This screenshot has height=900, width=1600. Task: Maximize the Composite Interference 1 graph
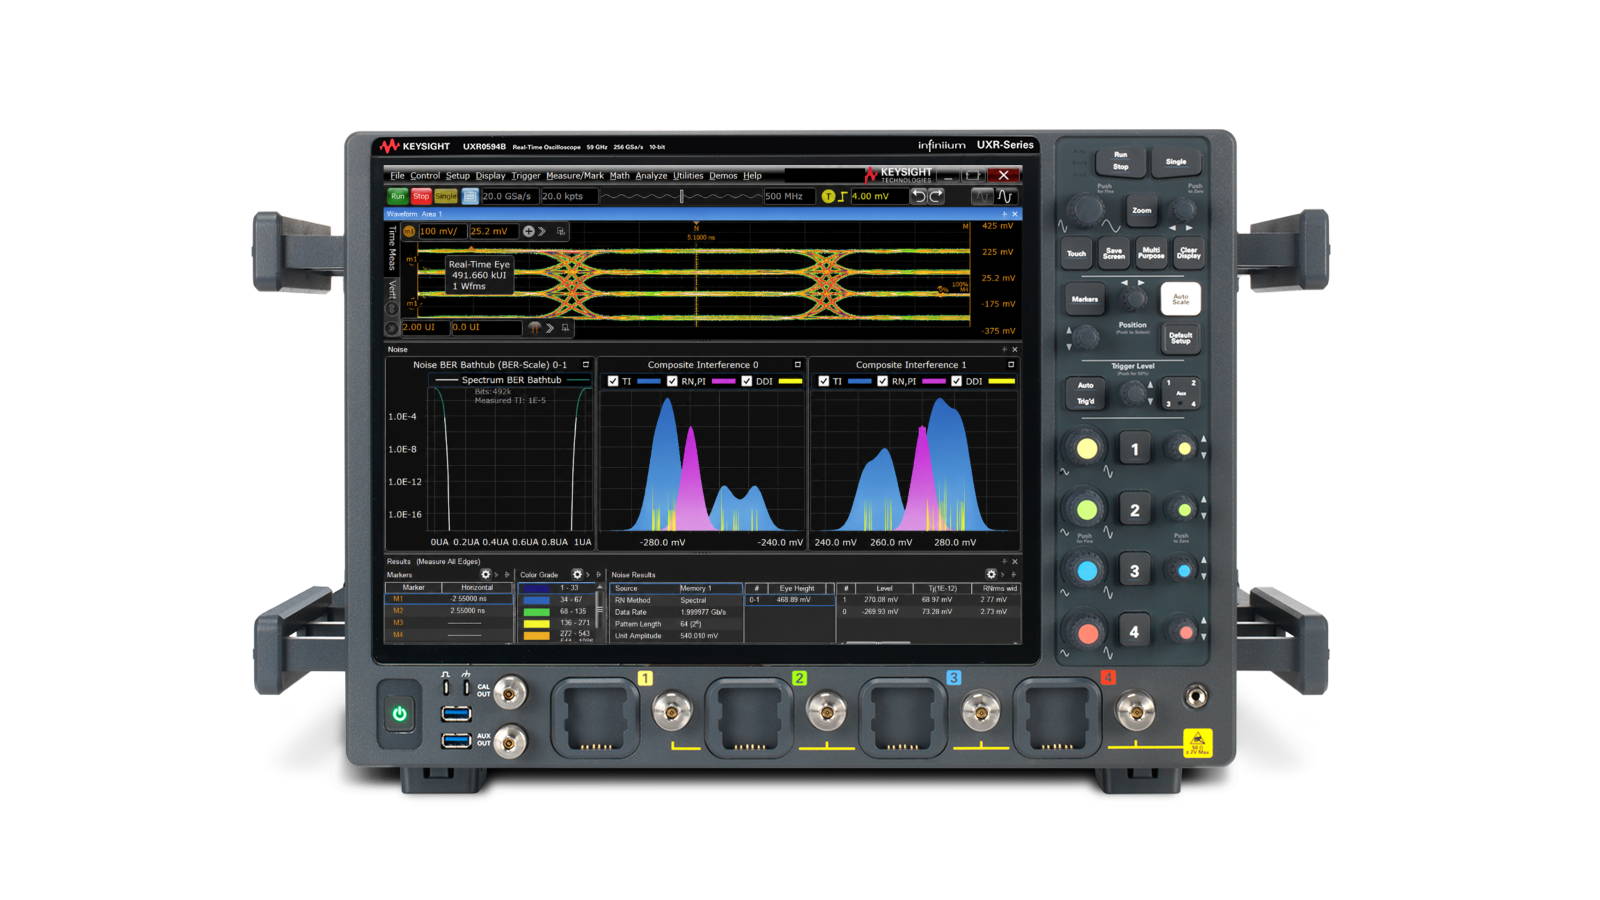pos(1011,365)
